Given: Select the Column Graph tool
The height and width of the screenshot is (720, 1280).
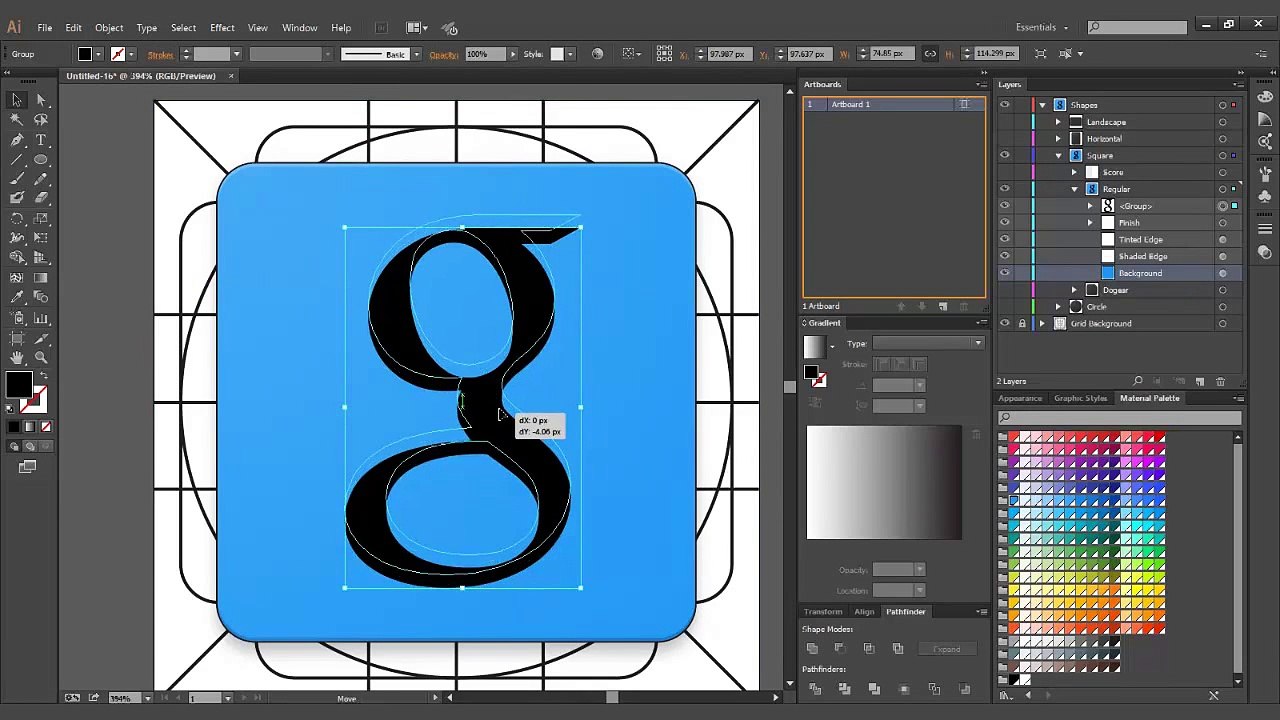Looking at the screenshot, I should (x=41, y=318).
